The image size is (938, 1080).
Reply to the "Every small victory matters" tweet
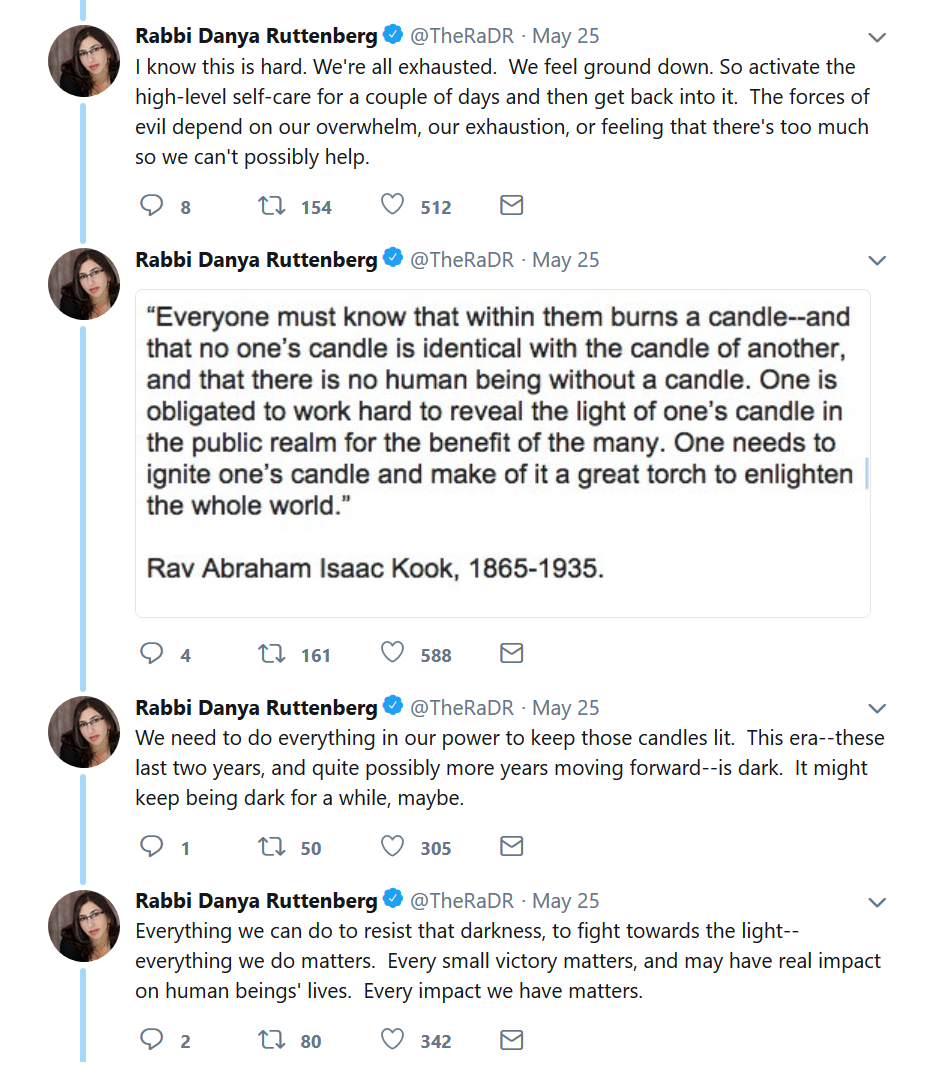(152, 1040)
